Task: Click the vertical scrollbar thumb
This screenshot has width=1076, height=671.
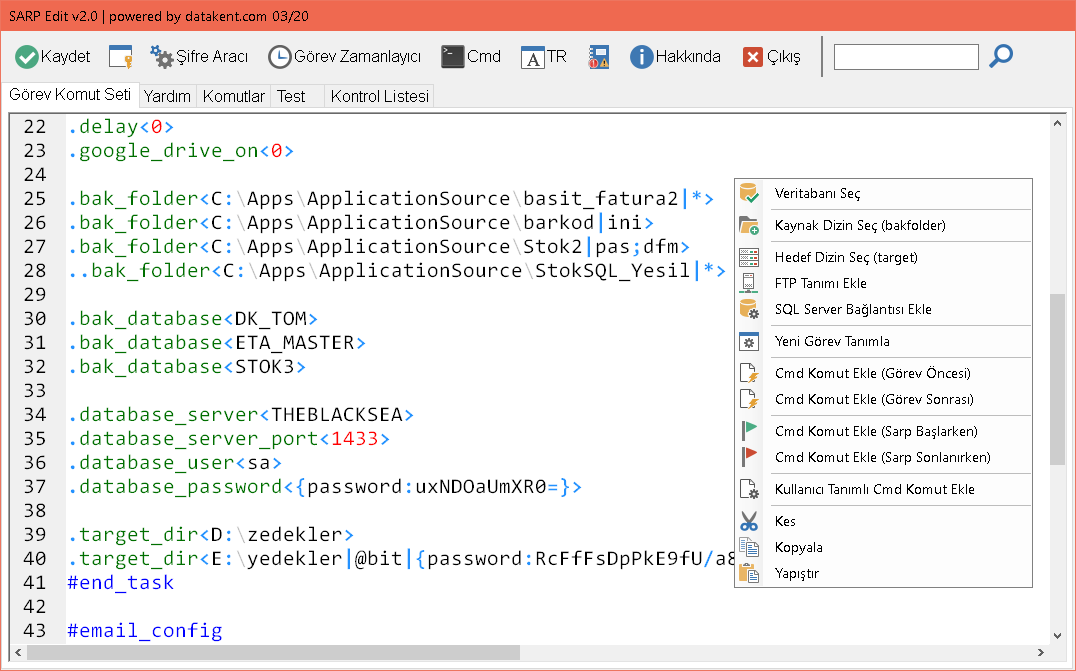Action: (1057, 379)
